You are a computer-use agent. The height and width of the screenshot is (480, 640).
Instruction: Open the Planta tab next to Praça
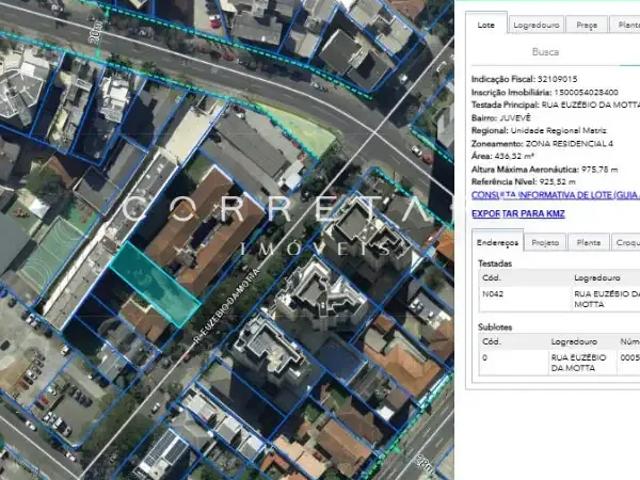(625, 25)
